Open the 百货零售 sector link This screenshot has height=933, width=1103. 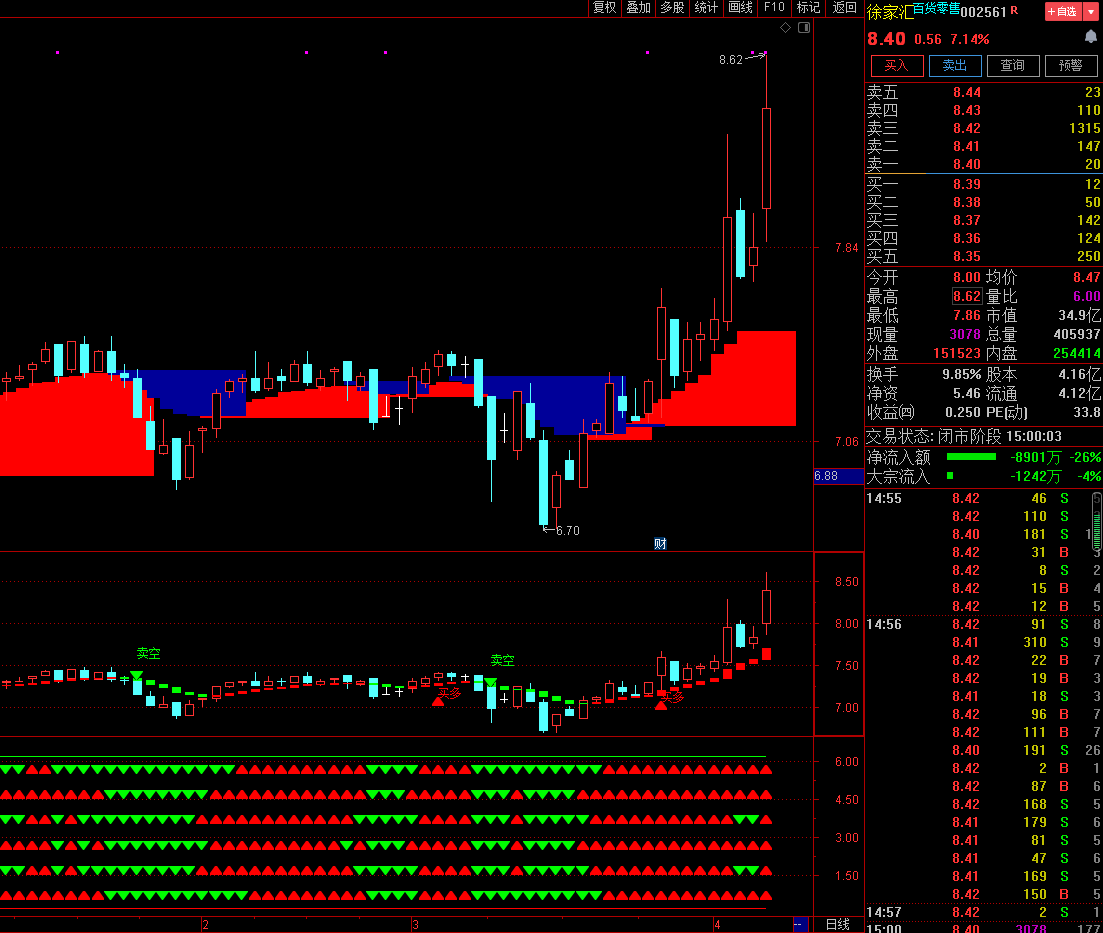coord(936,8)
